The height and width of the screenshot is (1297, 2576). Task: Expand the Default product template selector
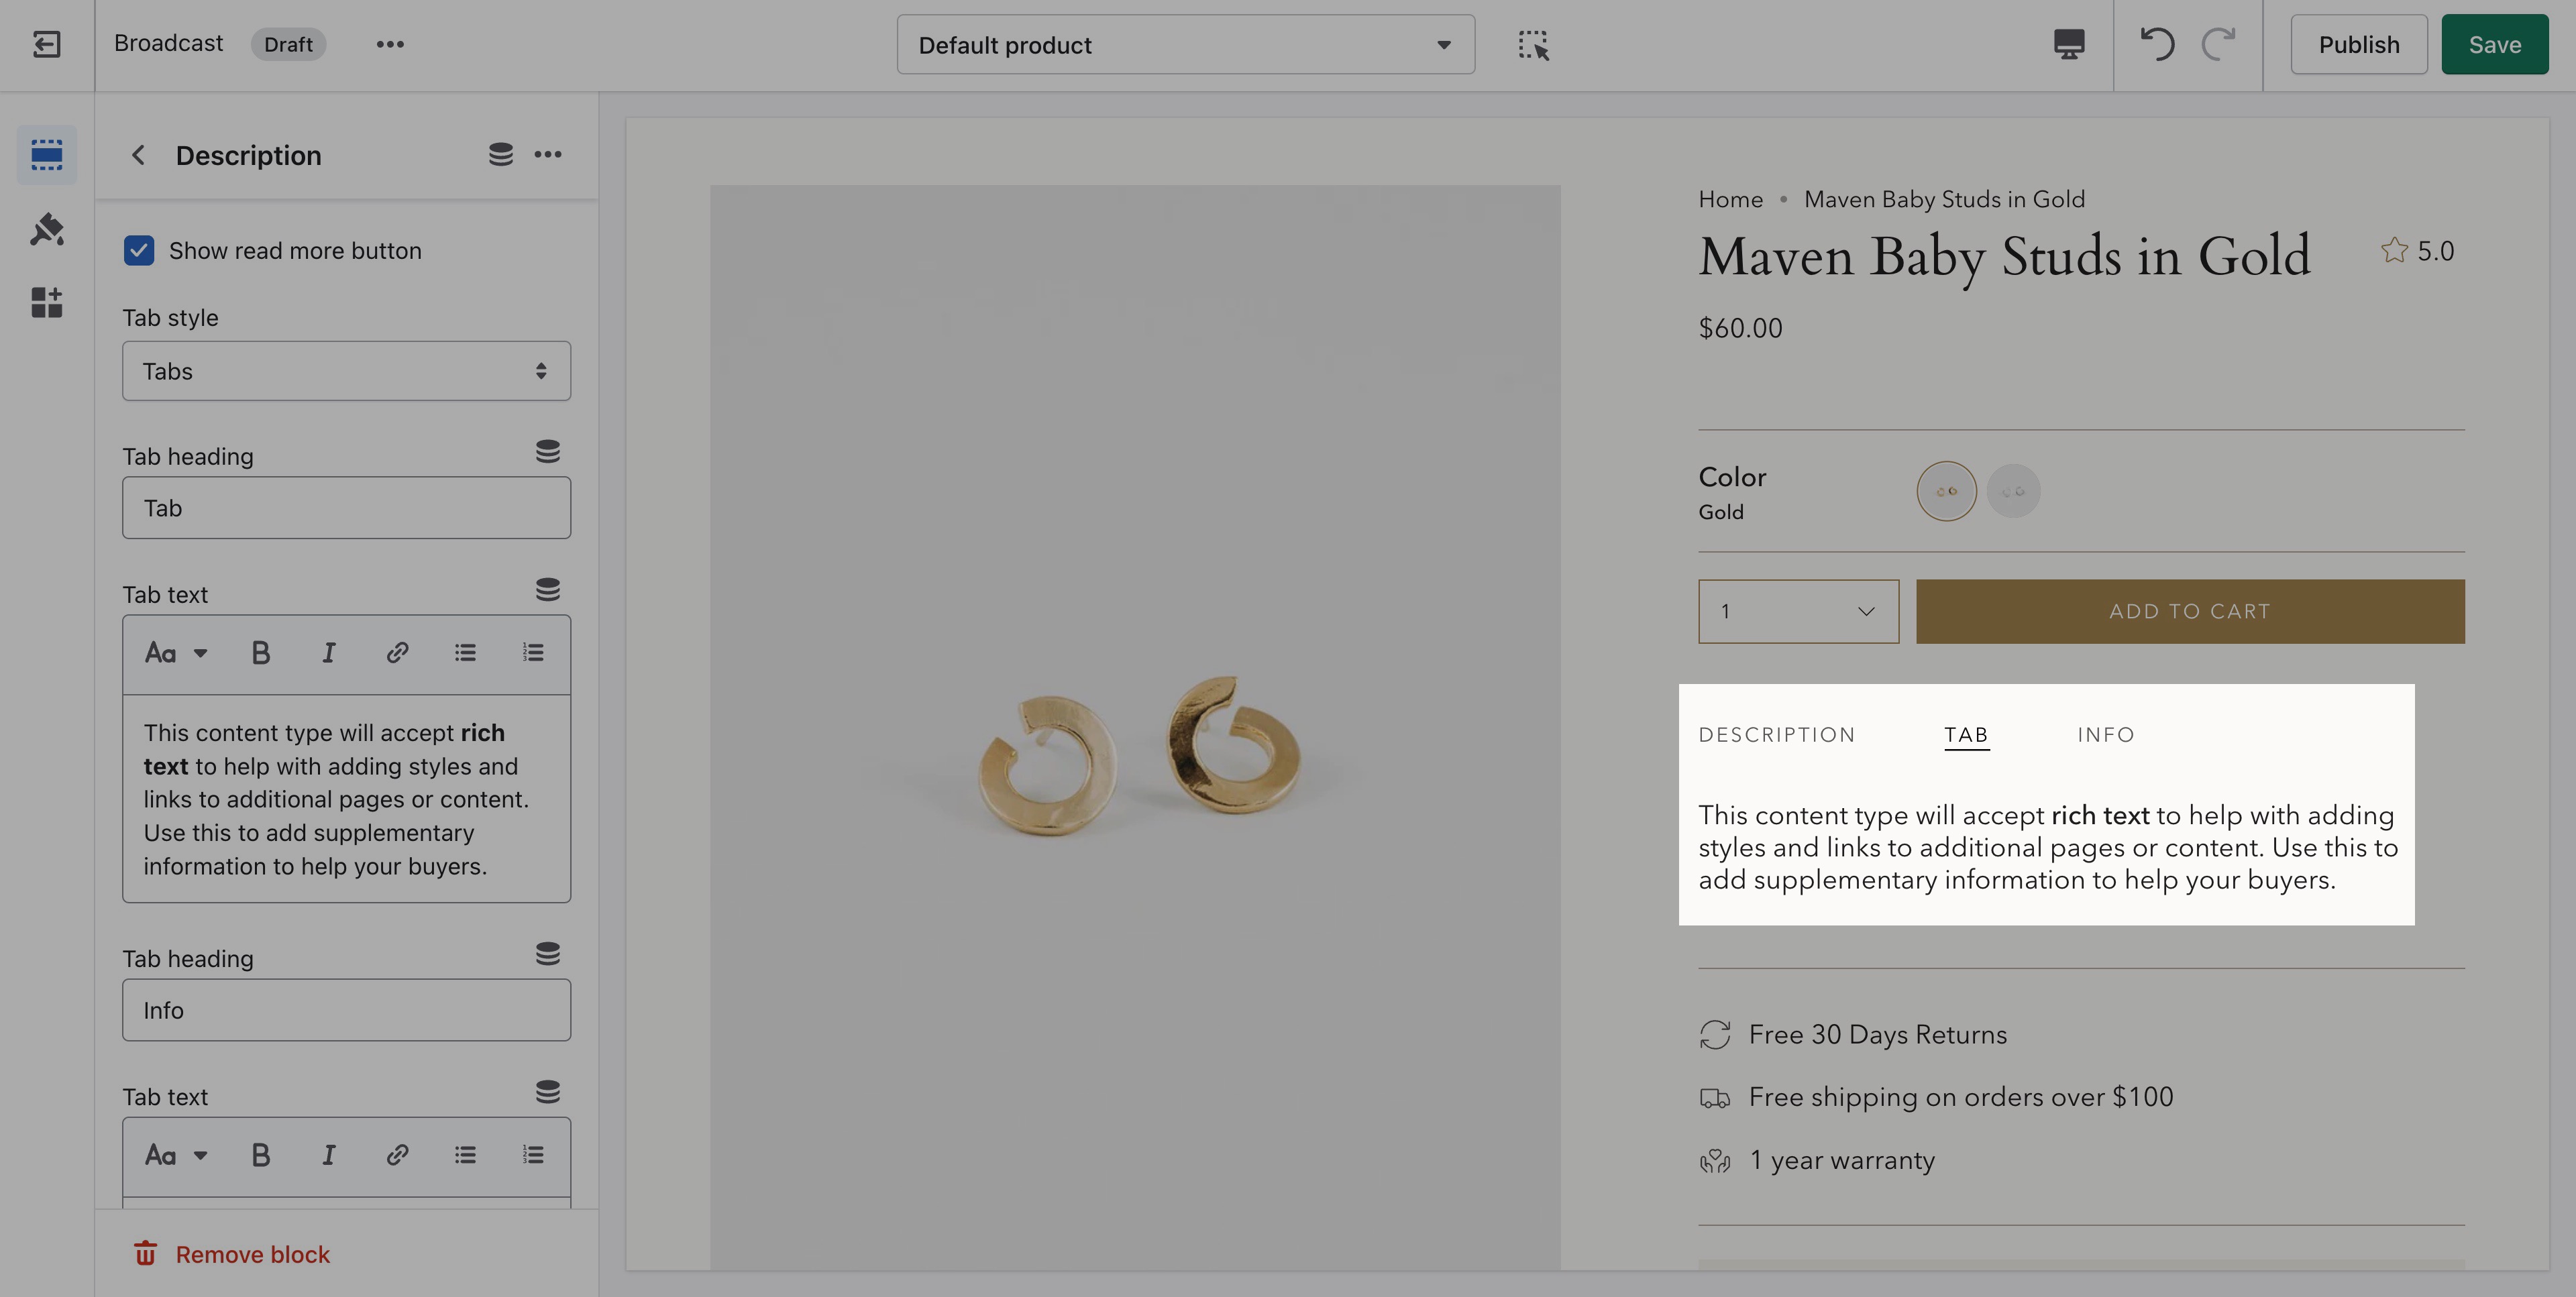(x=1185, y=45)
